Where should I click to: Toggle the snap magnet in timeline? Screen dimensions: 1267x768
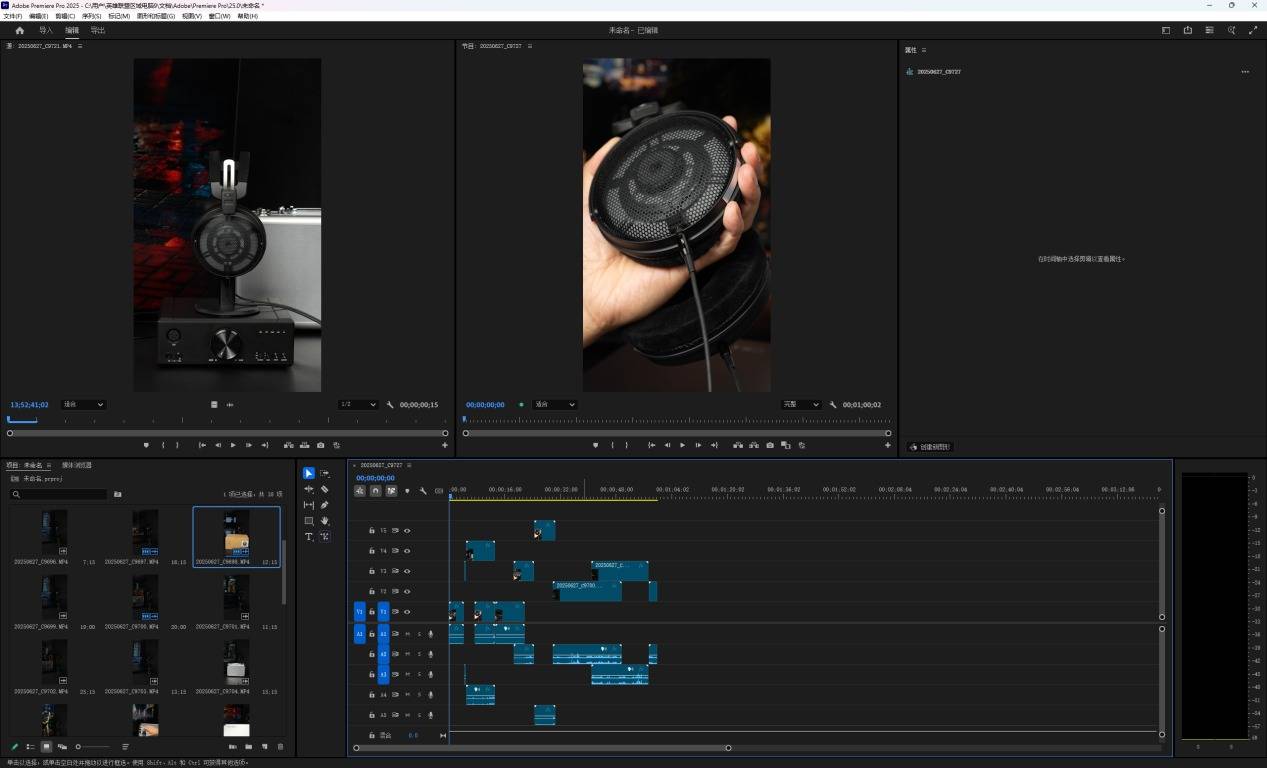coord(375,491)
